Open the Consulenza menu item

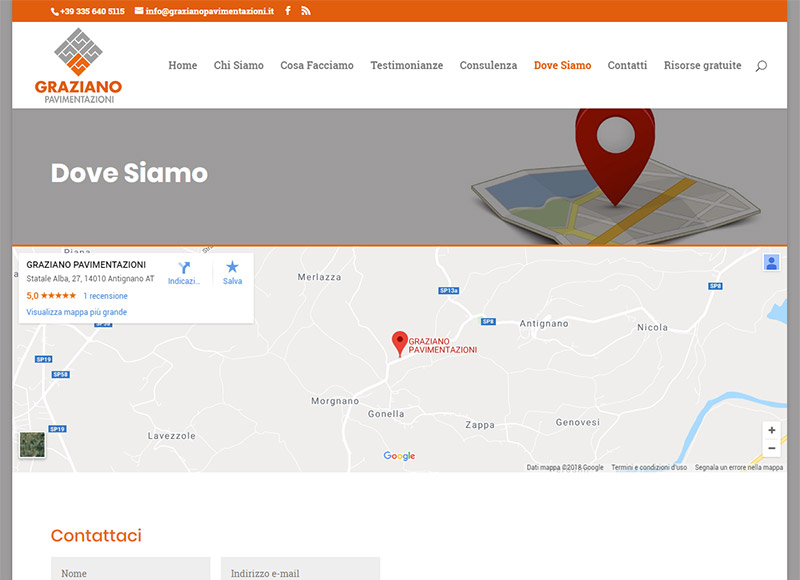pos(488,65)
